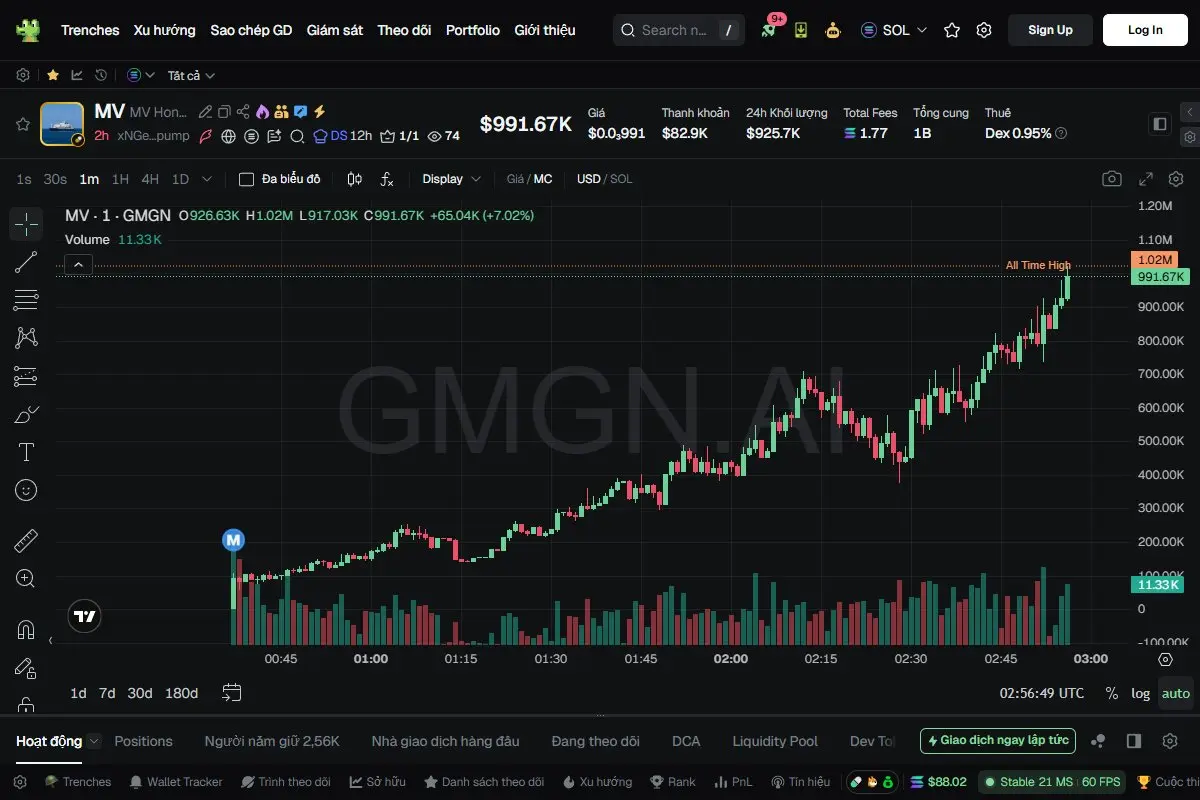Toggle the percent scale
This screenshot has height=800, width=1200.
tap(1112, 693)
